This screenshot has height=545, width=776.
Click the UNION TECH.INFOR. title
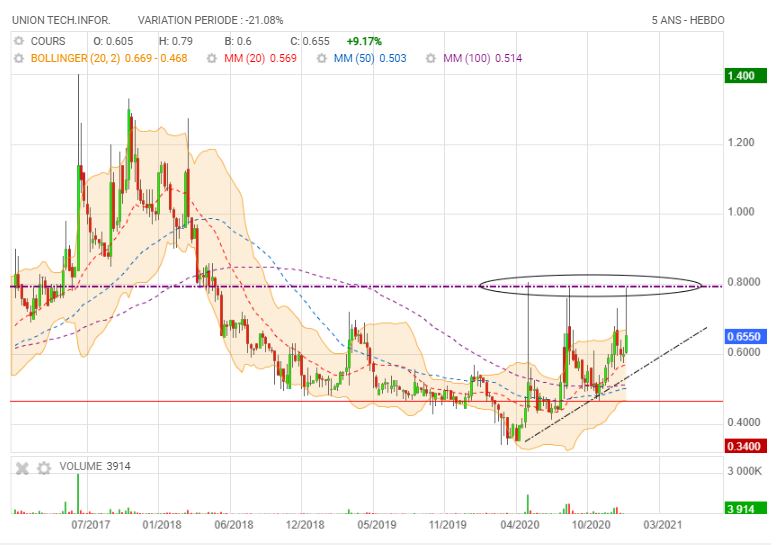tap(61, 20)
